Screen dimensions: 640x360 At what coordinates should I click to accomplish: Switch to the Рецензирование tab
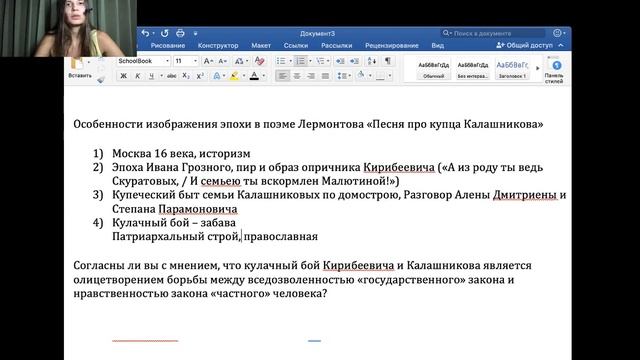[x=392, y=46]
